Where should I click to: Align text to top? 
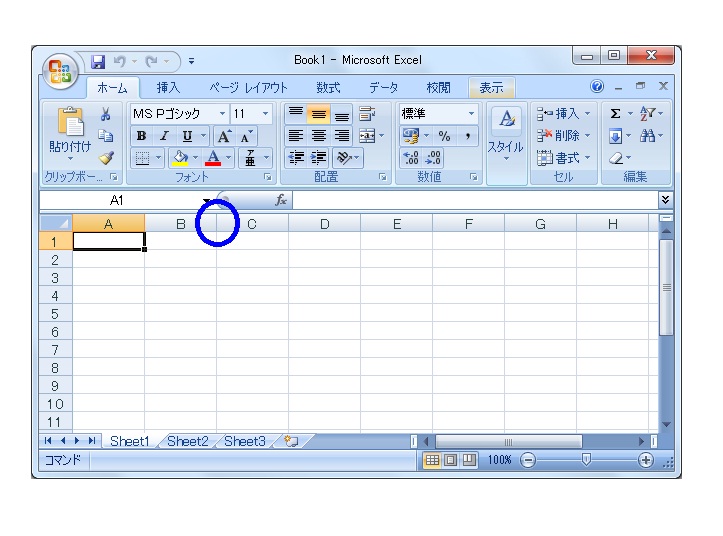click(296, 113)
